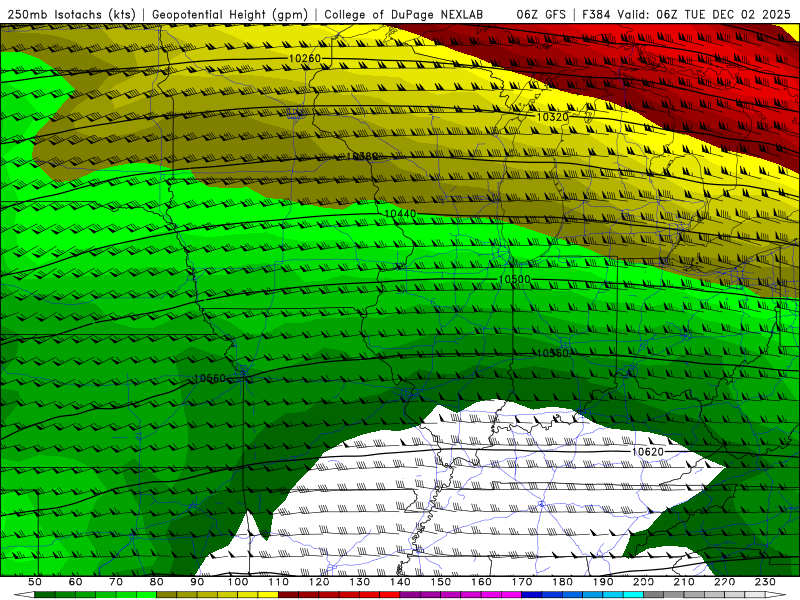Click the 150 value on the color scale

point(441,582)
